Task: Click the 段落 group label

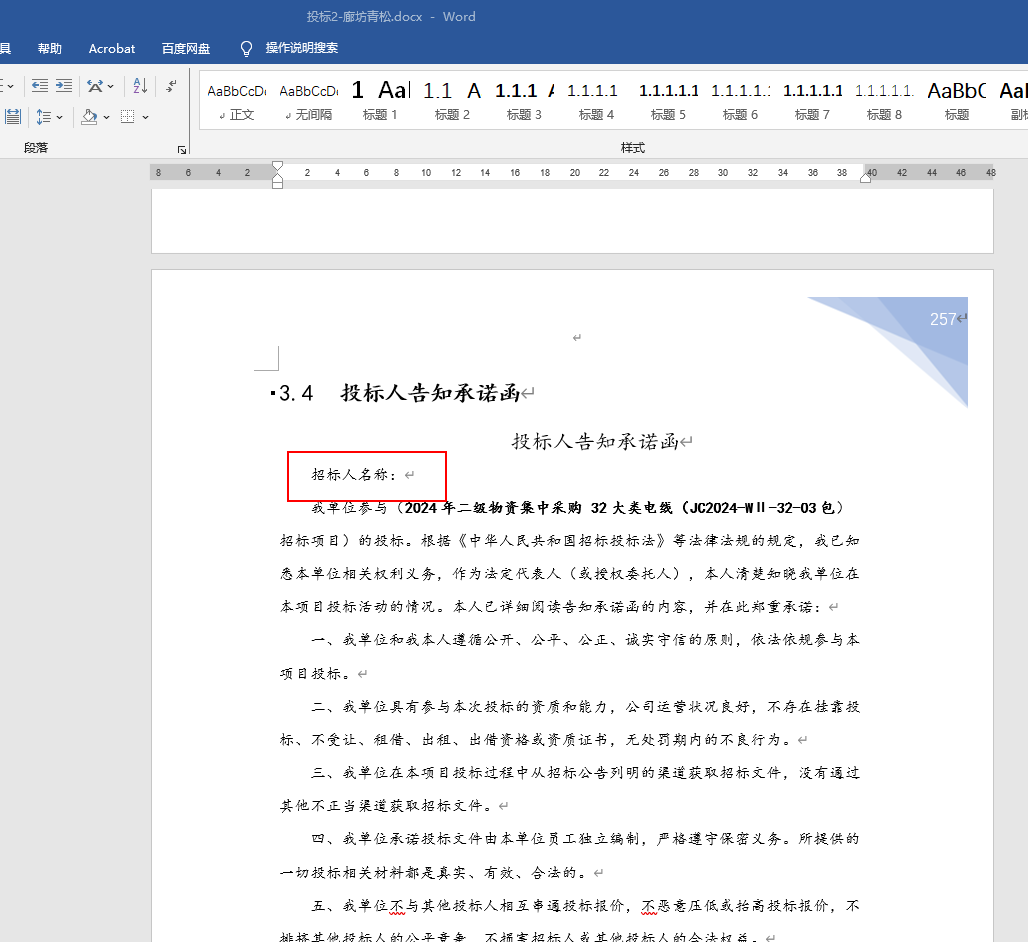Action: (x=36, y=148)
